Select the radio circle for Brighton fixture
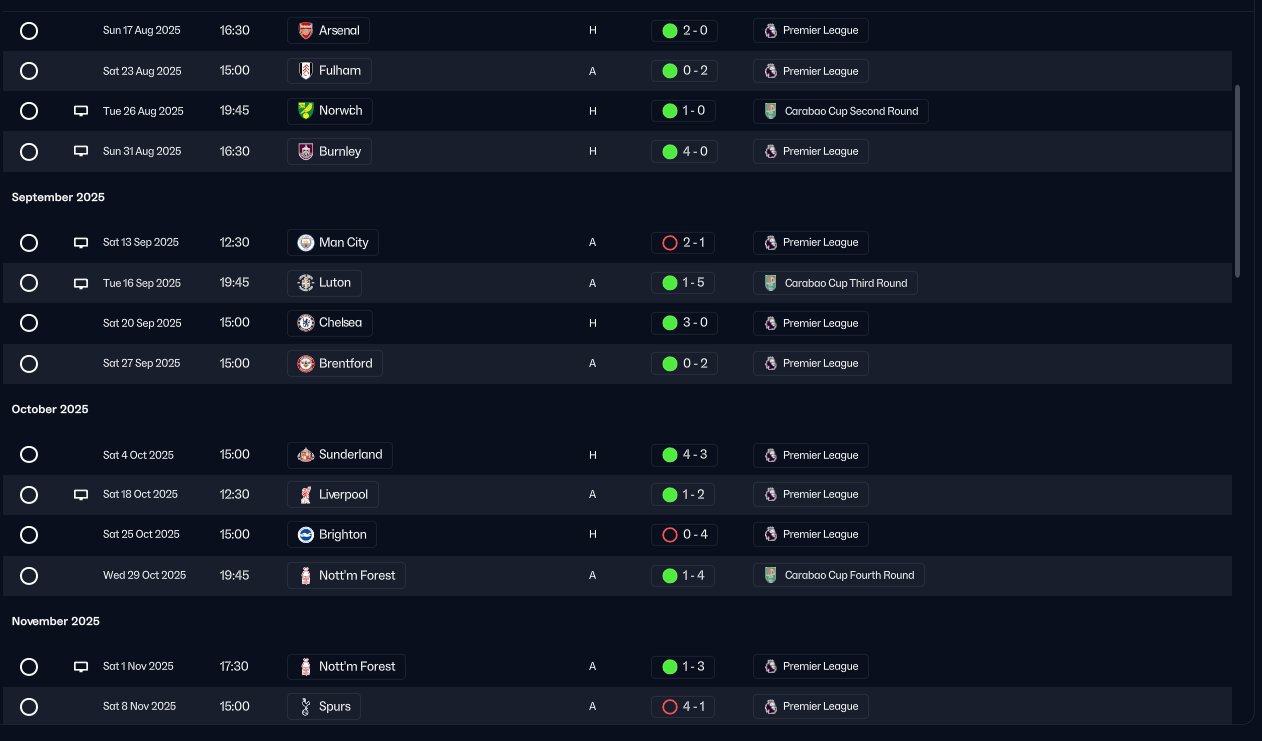The width and height of the screenshot is (1262, 741). 29,535
